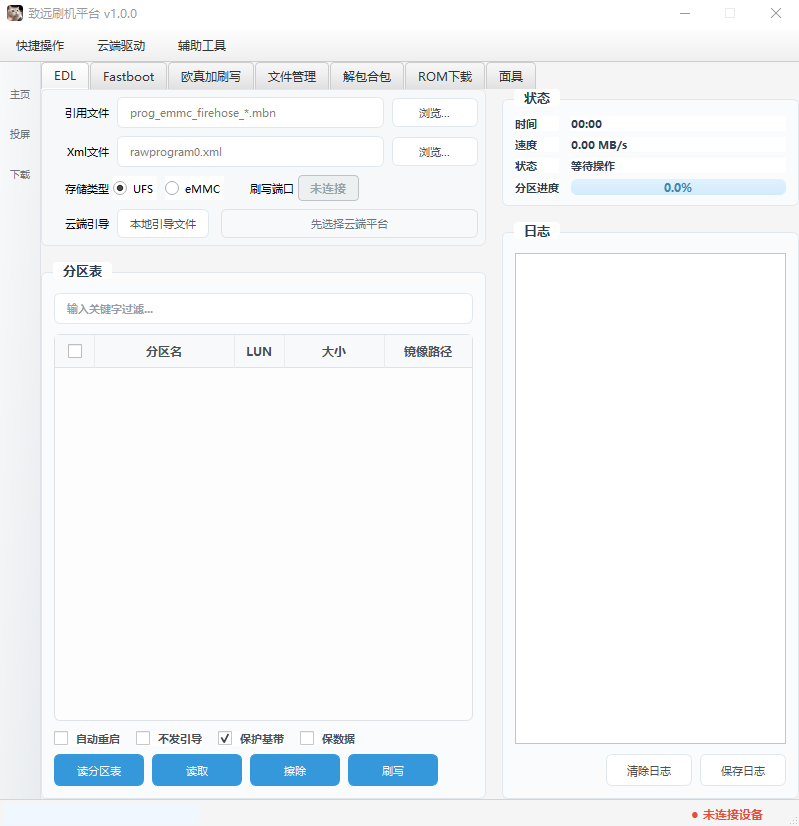Viewport: 799px width, 826px height.
Task: Select the eMMC storage type
Action: [x=172, y=188]
